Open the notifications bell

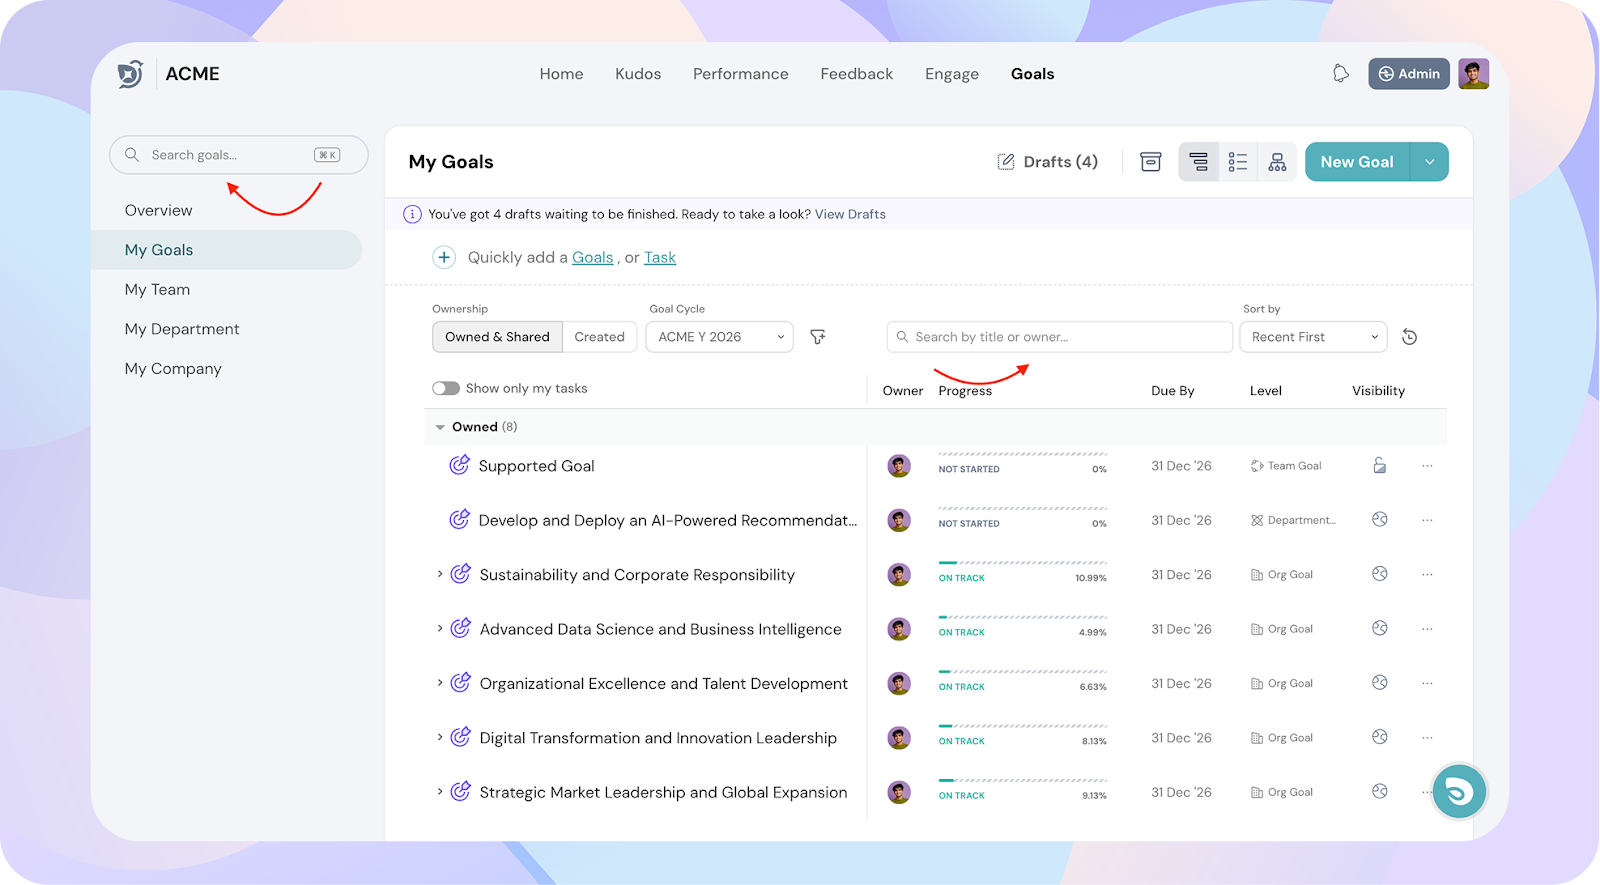pos(1341,73)
